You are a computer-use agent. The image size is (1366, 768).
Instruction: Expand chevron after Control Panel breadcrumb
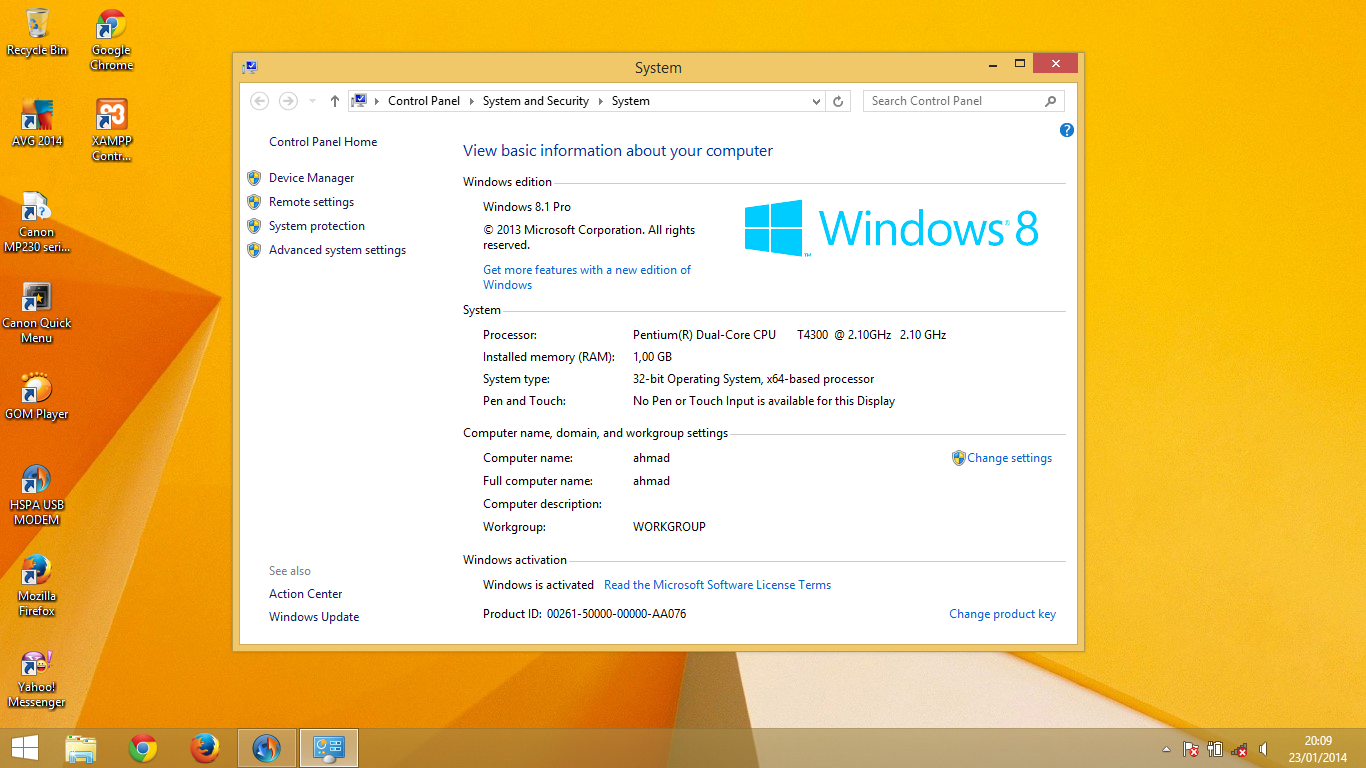[471, 101]
